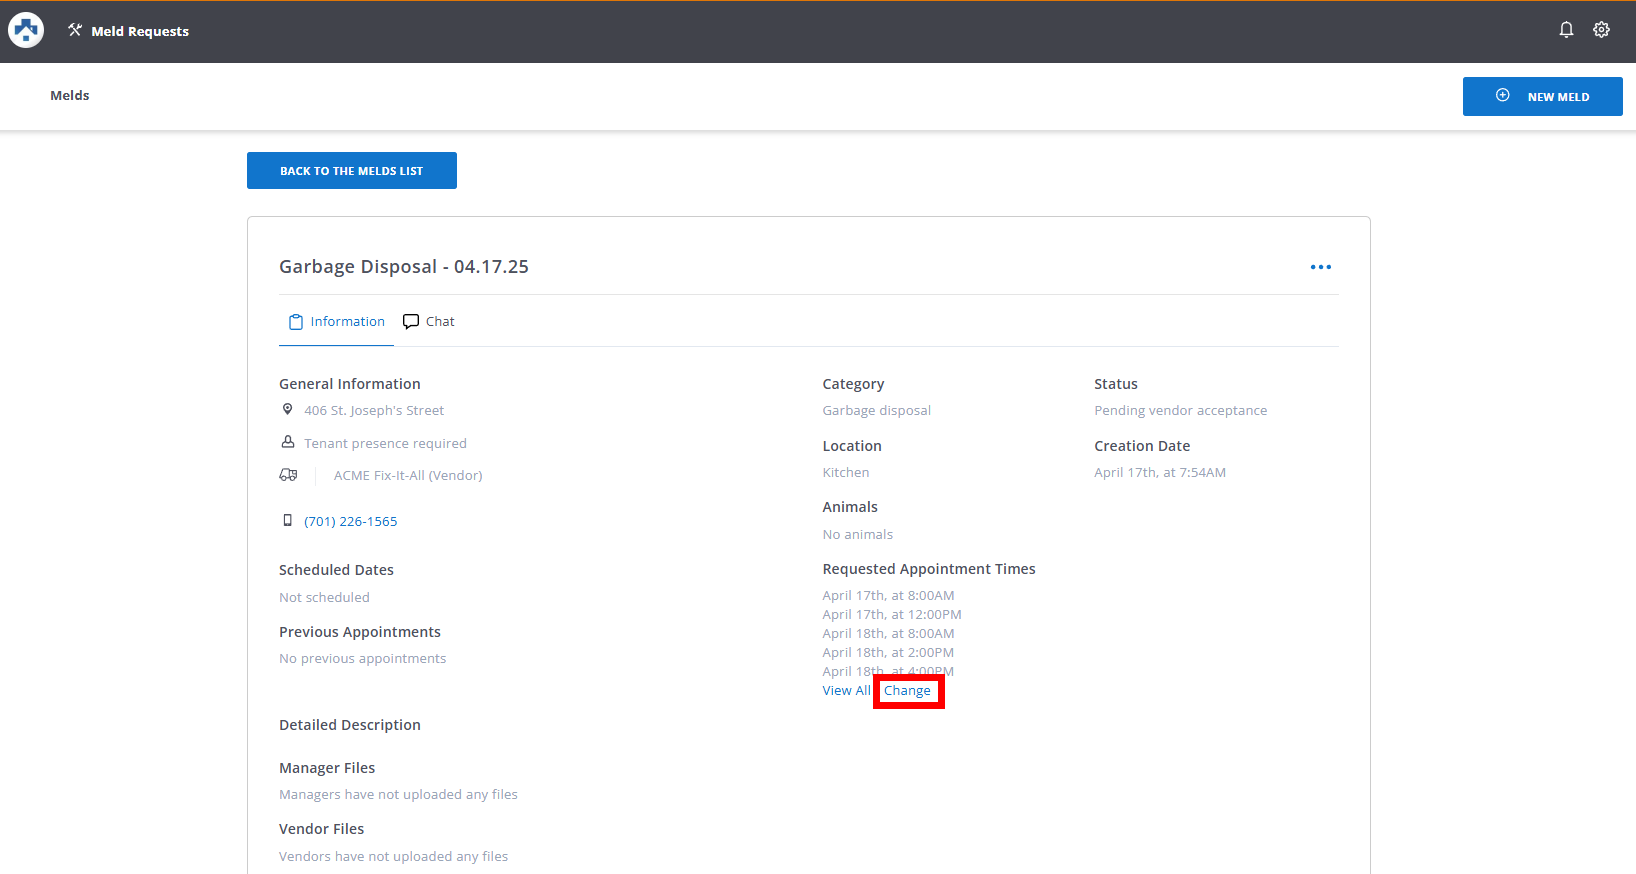Image resolution: width=1636 pixels, height=874 pixels.
Task: Click the mobile phone icon
Action: click(287, 521)
